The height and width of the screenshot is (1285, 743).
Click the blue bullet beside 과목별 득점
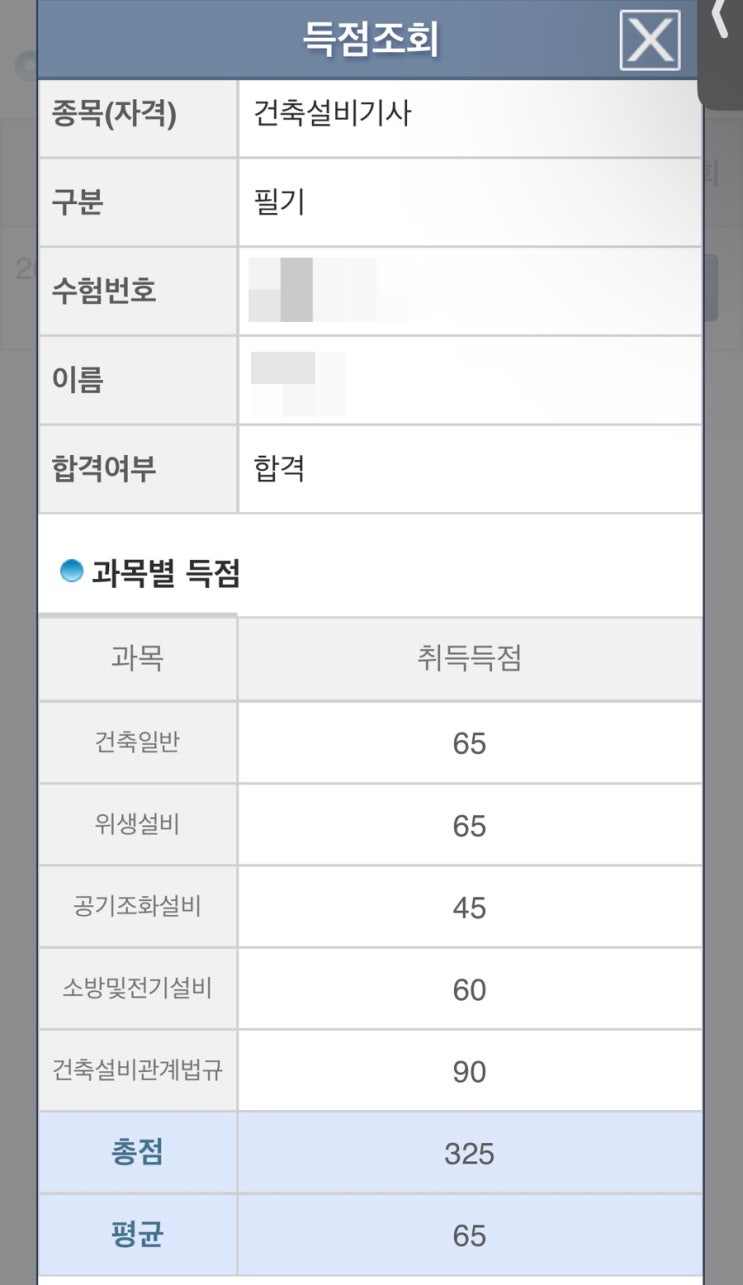[71, 572]
